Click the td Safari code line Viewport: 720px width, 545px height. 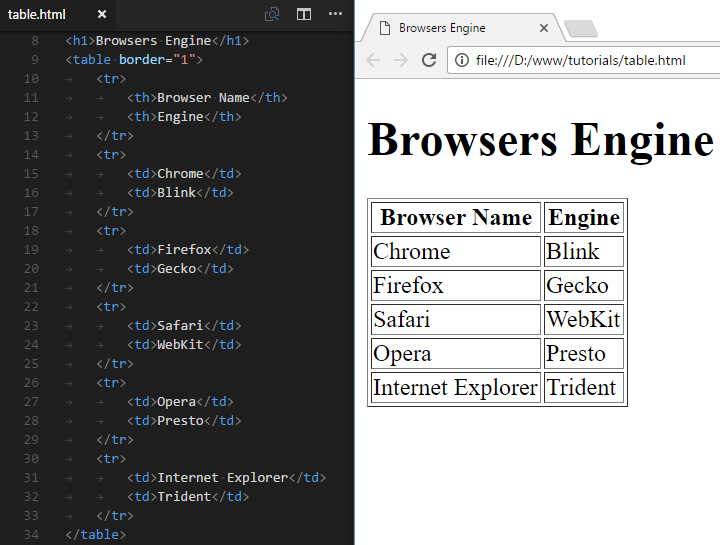click(x=184, y=326)
